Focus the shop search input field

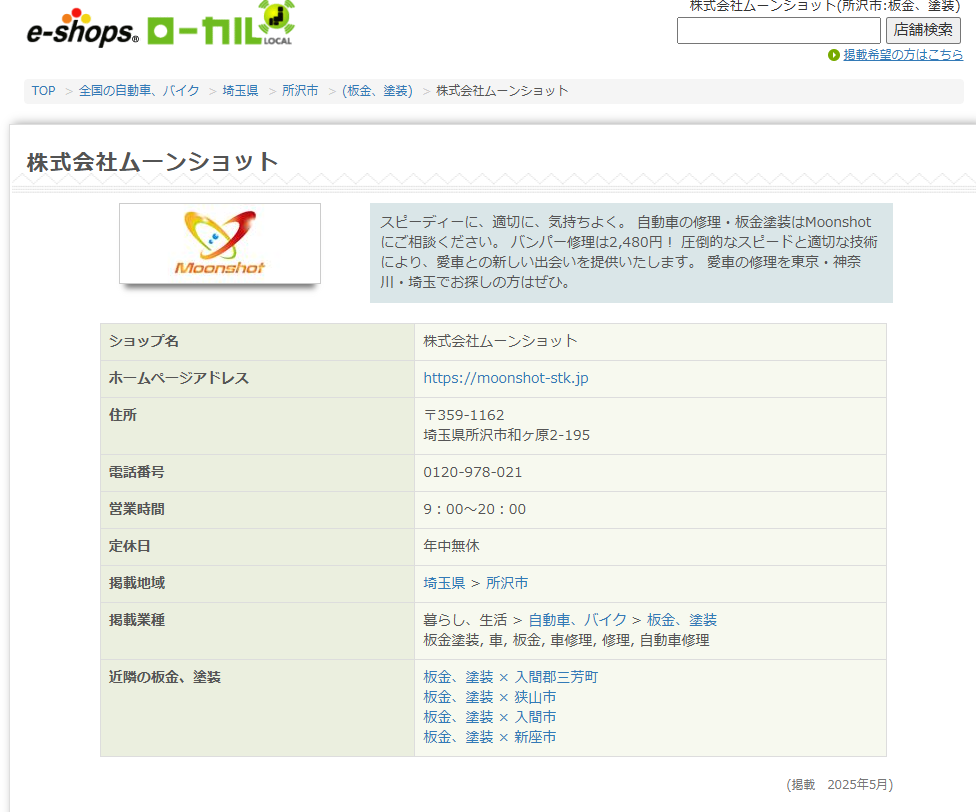[778, 30]
